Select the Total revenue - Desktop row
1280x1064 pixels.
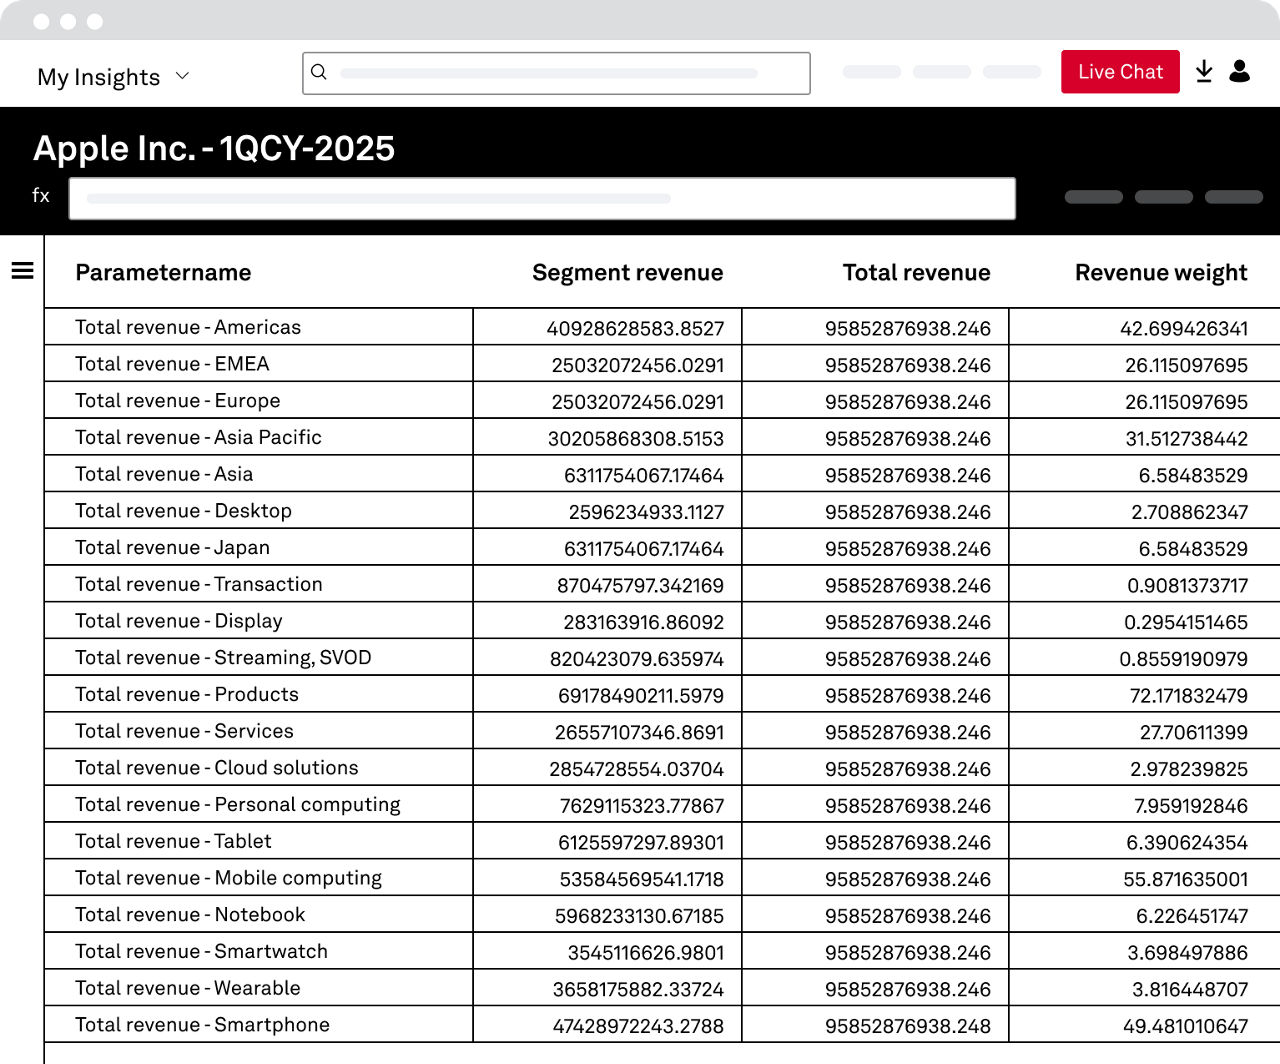(x=662, y=510)
